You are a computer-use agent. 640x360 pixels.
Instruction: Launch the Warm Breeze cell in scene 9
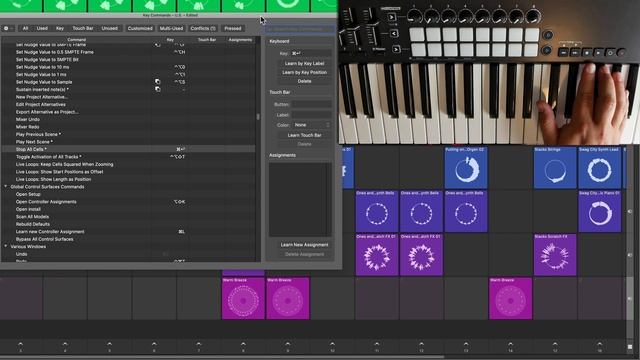(x=288, y=298)
